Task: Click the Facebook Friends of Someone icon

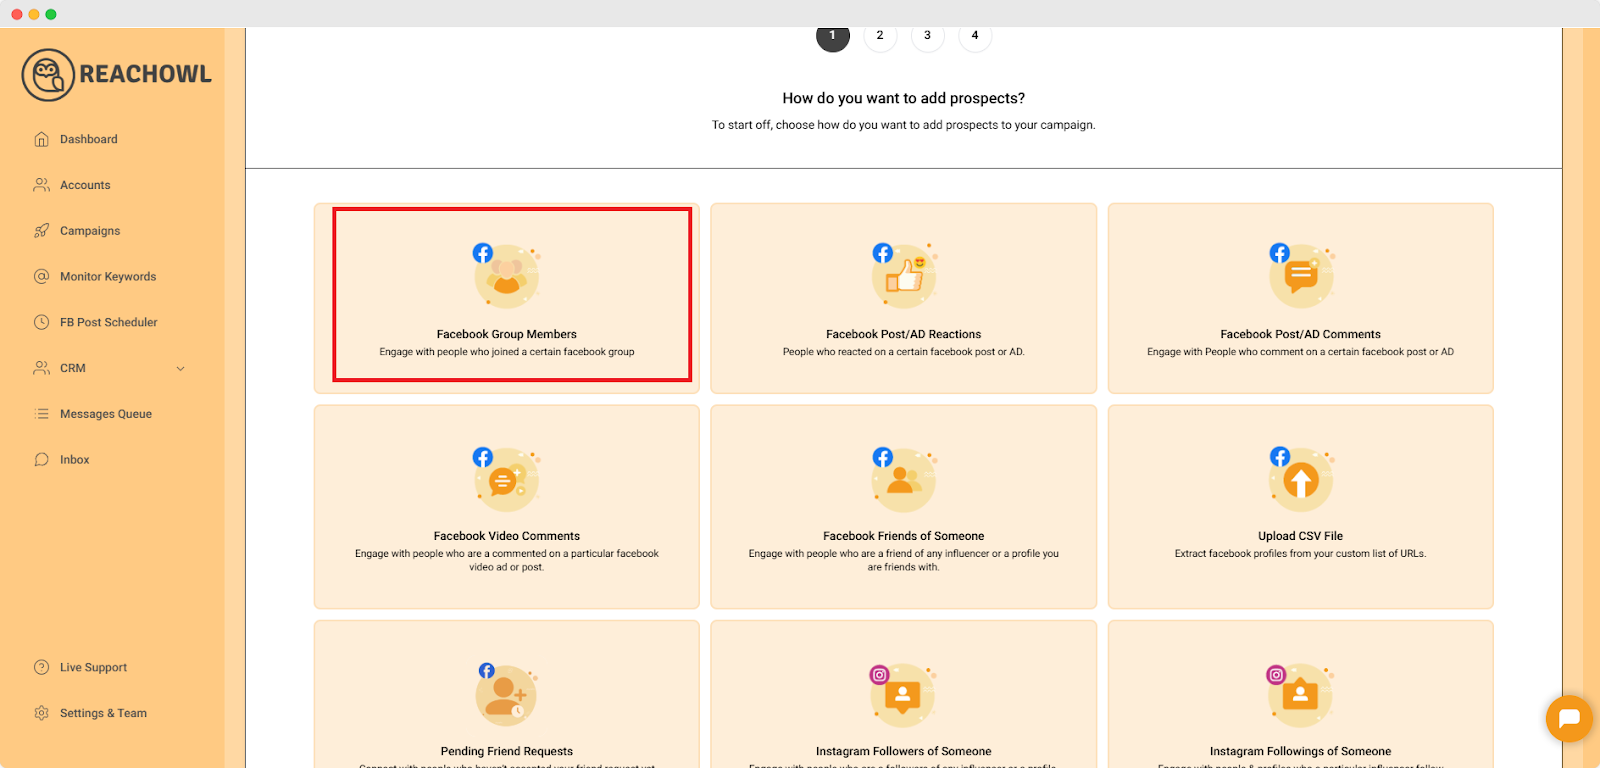Action: click(904, 480)
